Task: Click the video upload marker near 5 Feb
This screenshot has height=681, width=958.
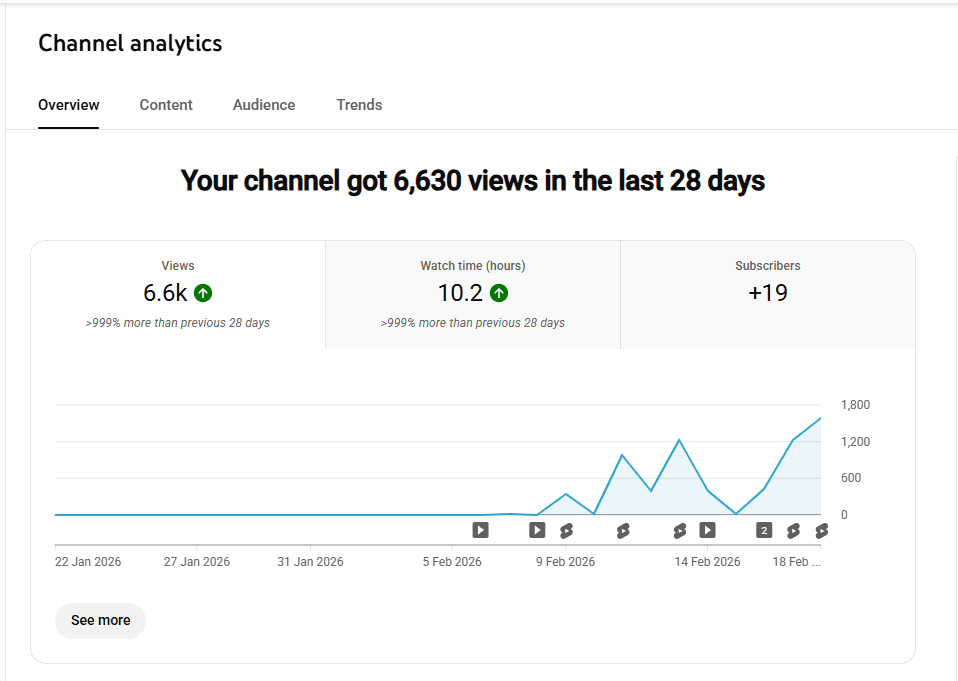Action: point(480,530)
